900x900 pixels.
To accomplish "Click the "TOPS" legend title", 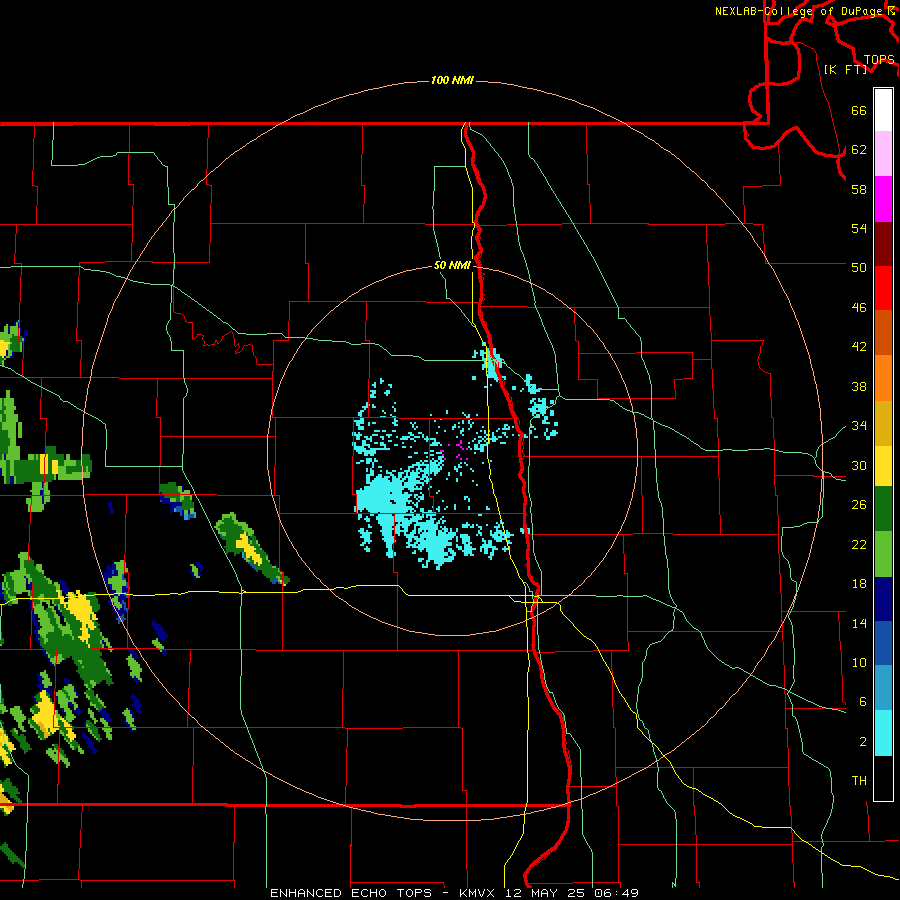I will click(x=879, y=60).
